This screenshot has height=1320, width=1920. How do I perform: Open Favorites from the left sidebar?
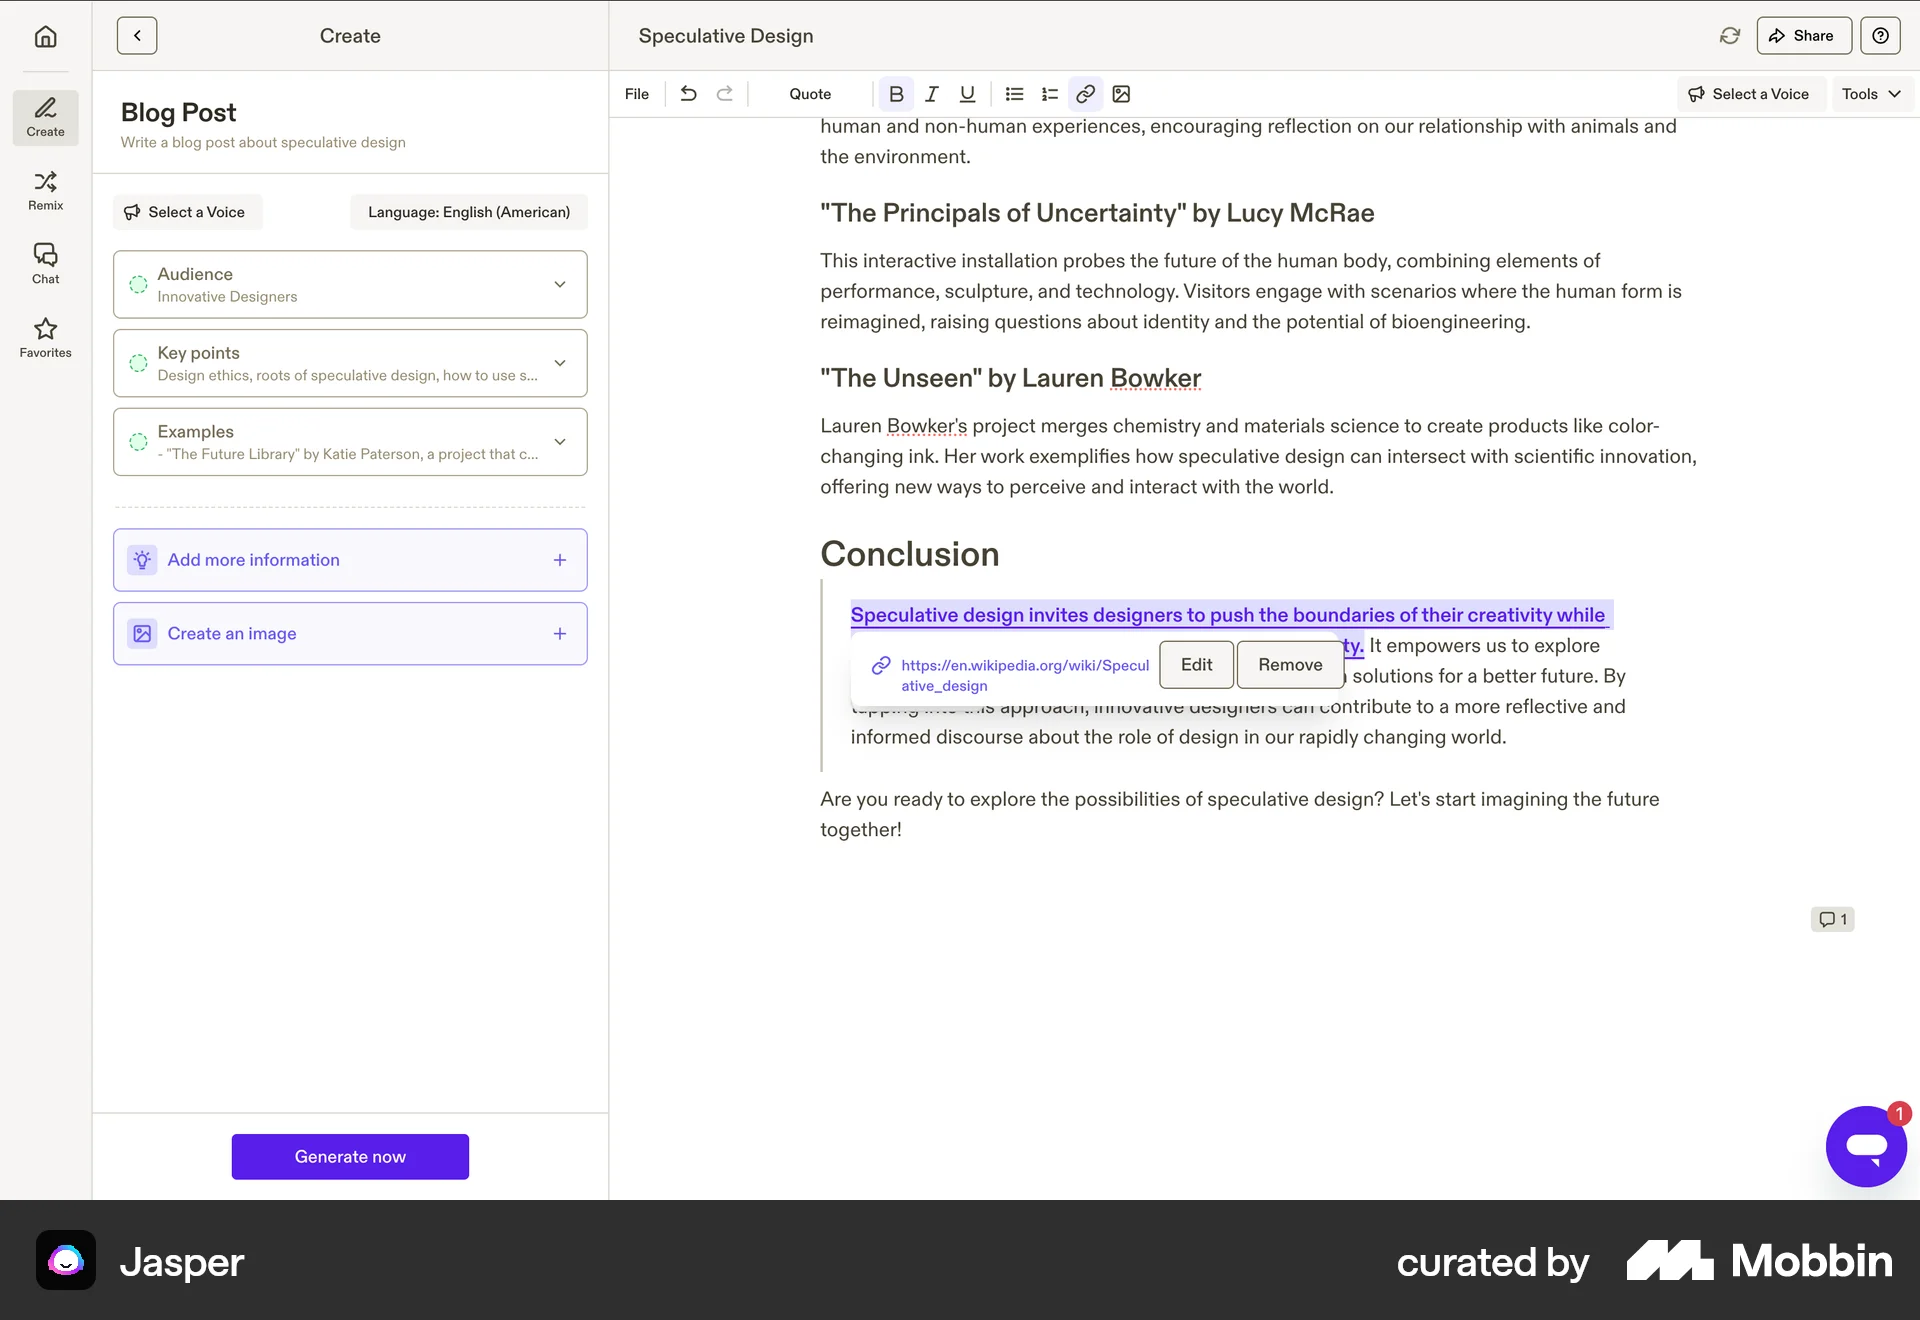coord(45,337)
